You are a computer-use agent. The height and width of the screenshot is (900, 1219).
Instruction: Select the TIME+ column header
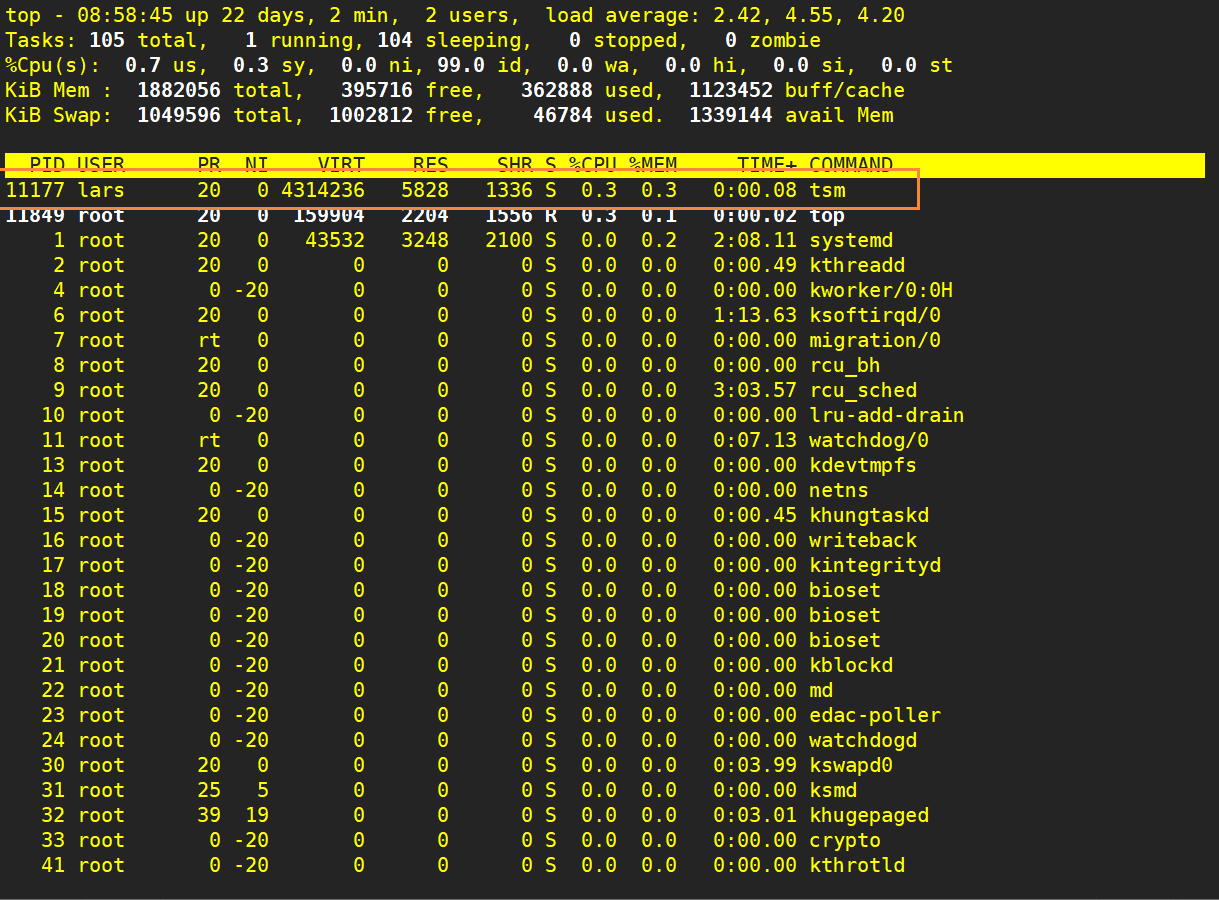[767, 165]
